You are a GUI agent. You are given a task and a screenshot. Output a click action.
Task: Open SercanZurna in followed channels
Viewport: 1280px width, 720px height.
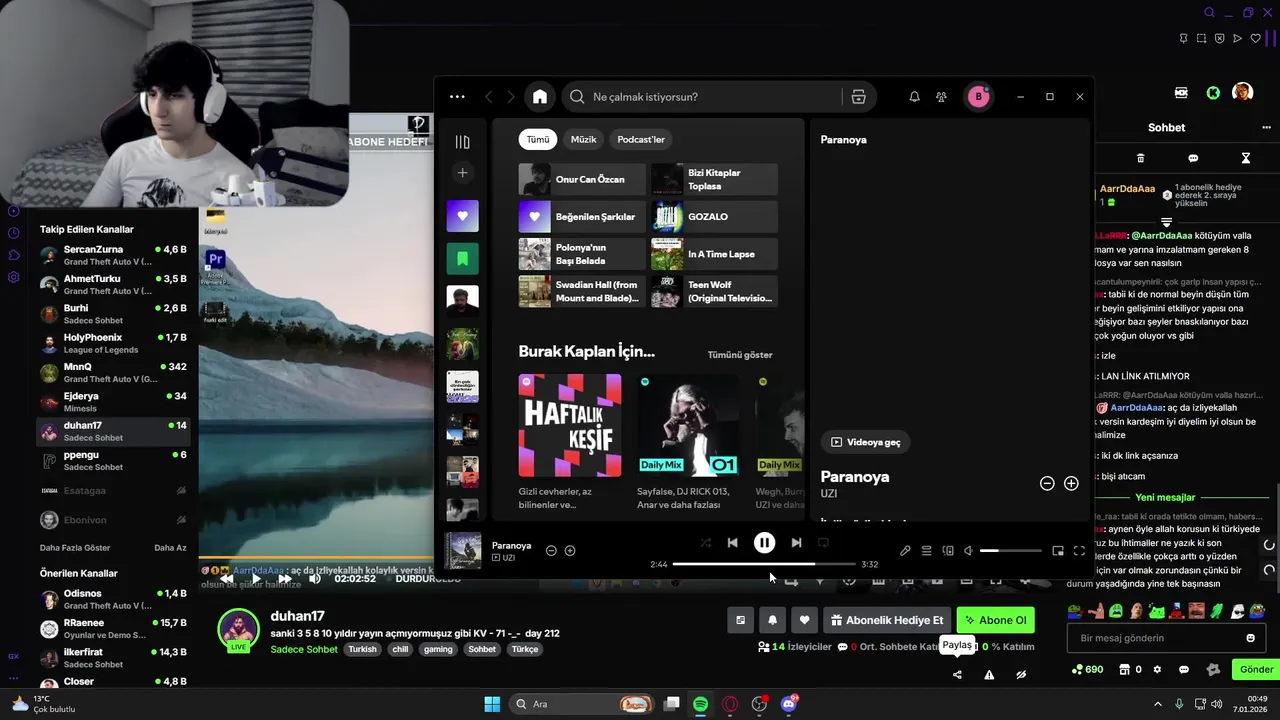pos(113,255)
